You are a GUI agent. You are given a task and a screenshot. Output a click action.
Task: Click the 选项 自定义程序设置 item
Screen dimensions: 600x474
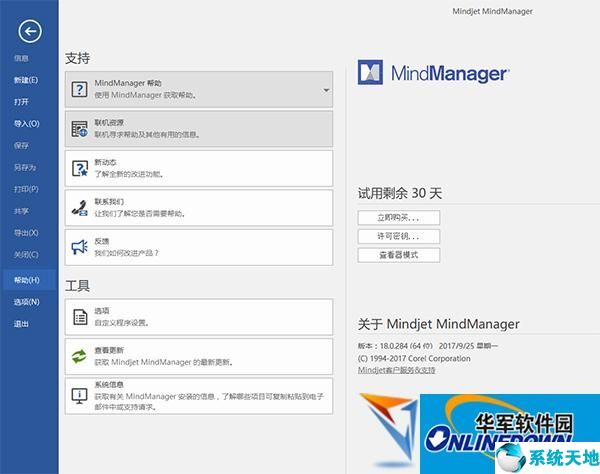(199, 317)
